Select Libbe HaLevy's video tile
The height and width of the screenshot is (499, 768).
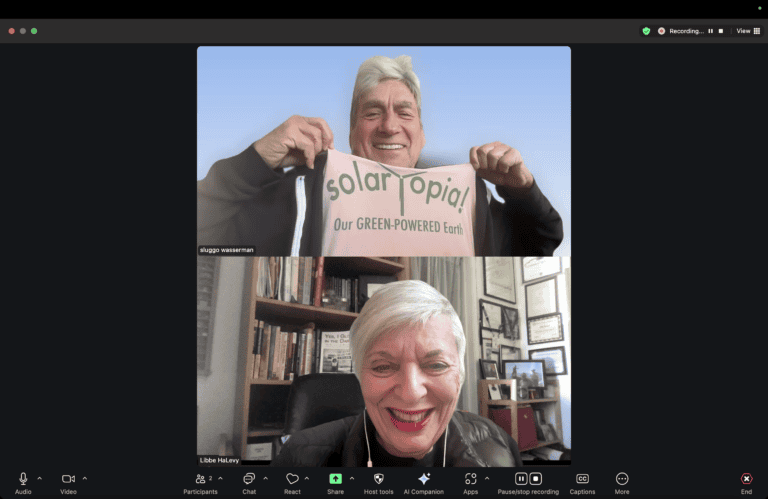384,361
